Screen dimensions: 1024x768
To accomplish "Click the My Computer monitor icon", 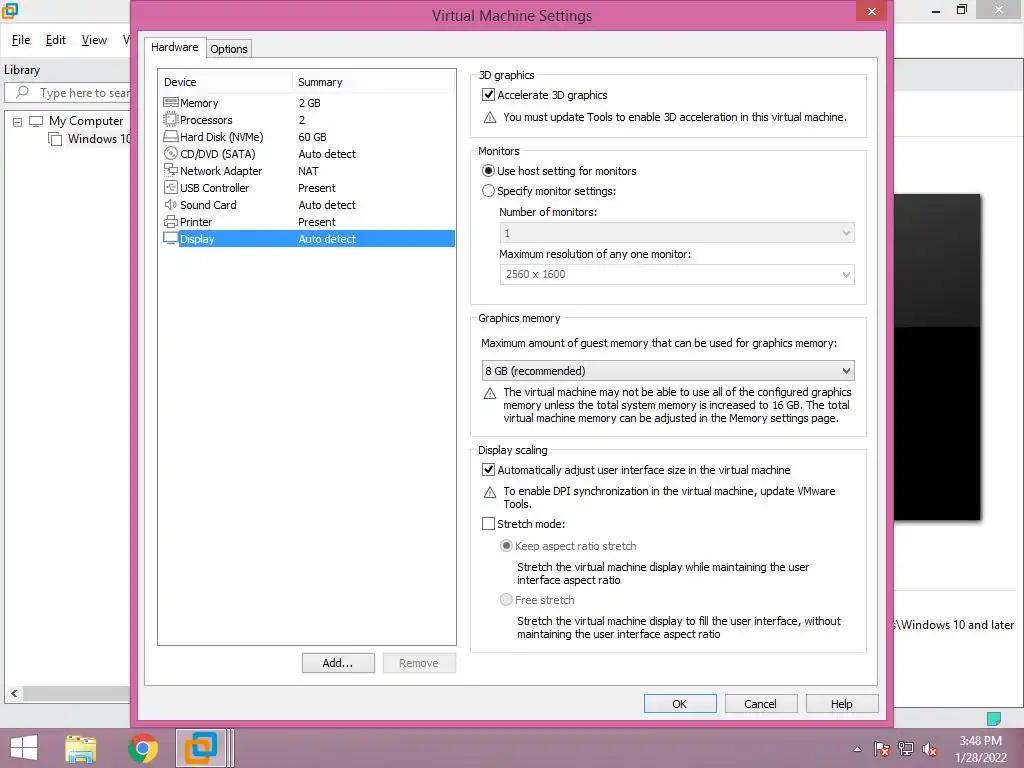I will 36,121.
